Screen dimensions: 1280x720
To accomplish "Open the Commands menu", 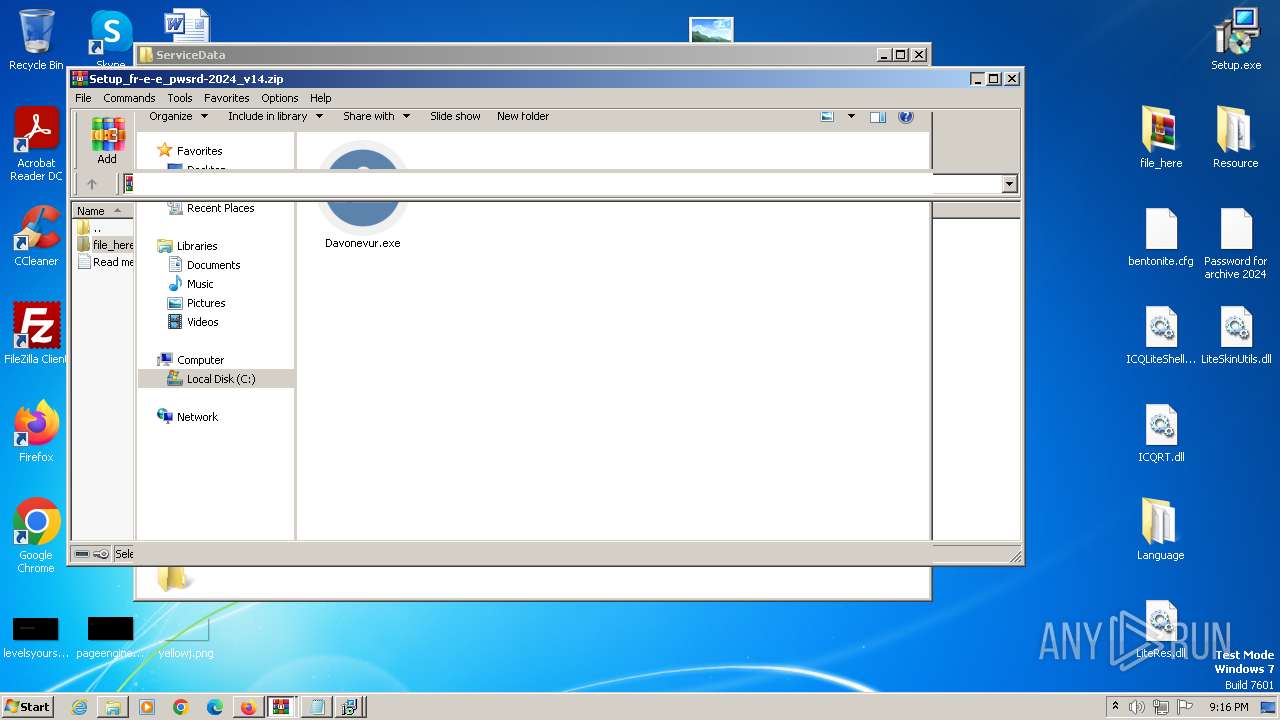I will pyautogui.click(x=129, y=98).
